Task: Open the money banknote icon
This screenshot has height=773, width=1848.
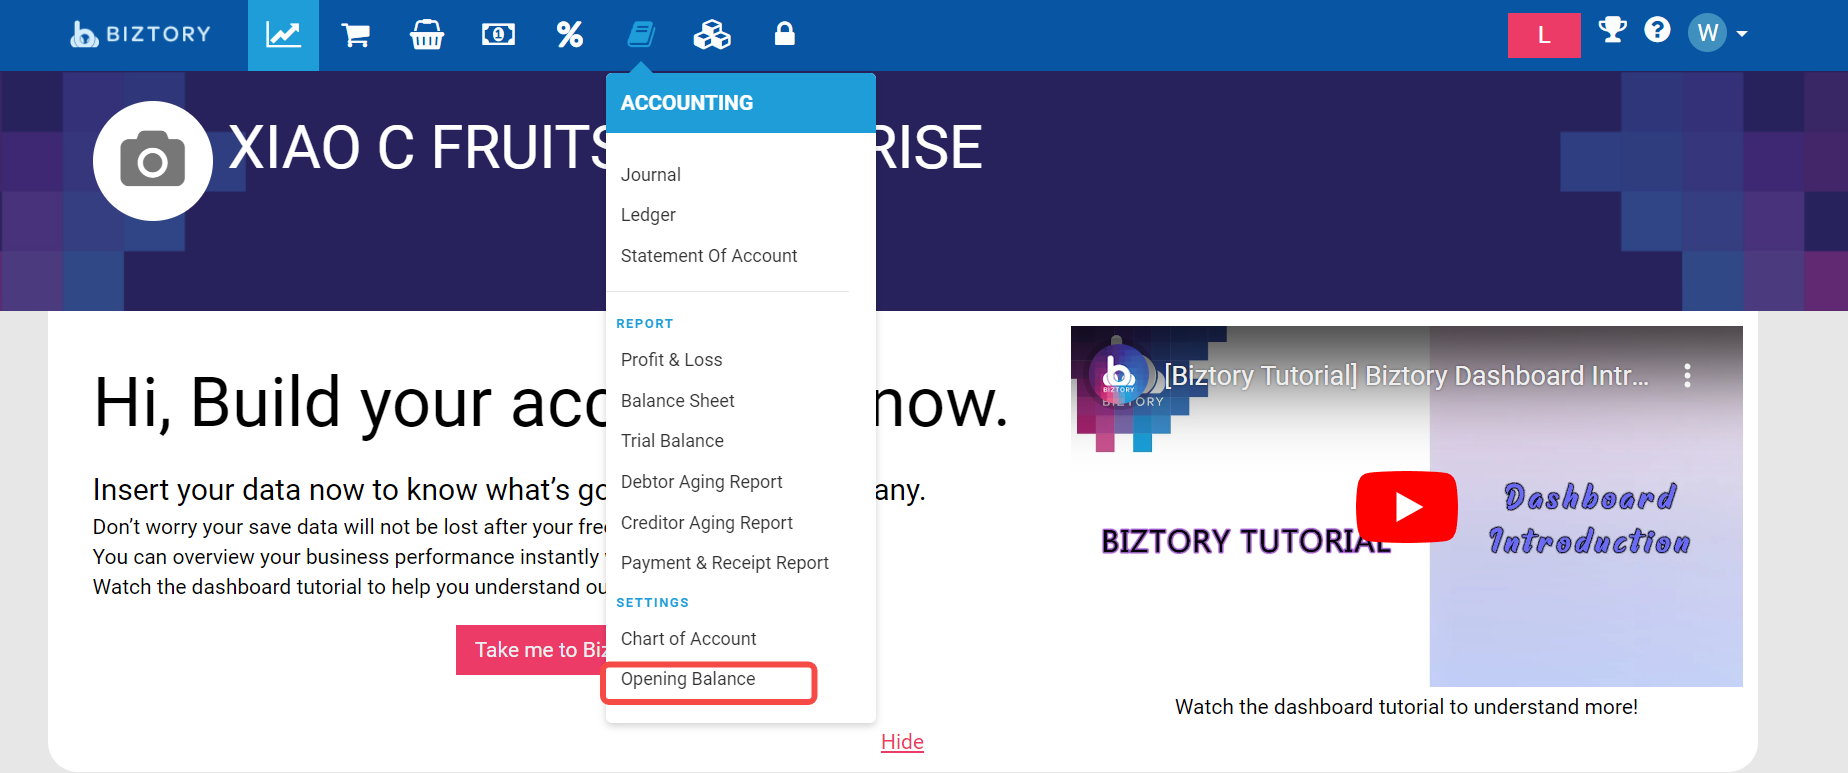Action: (x=498, y=35)
